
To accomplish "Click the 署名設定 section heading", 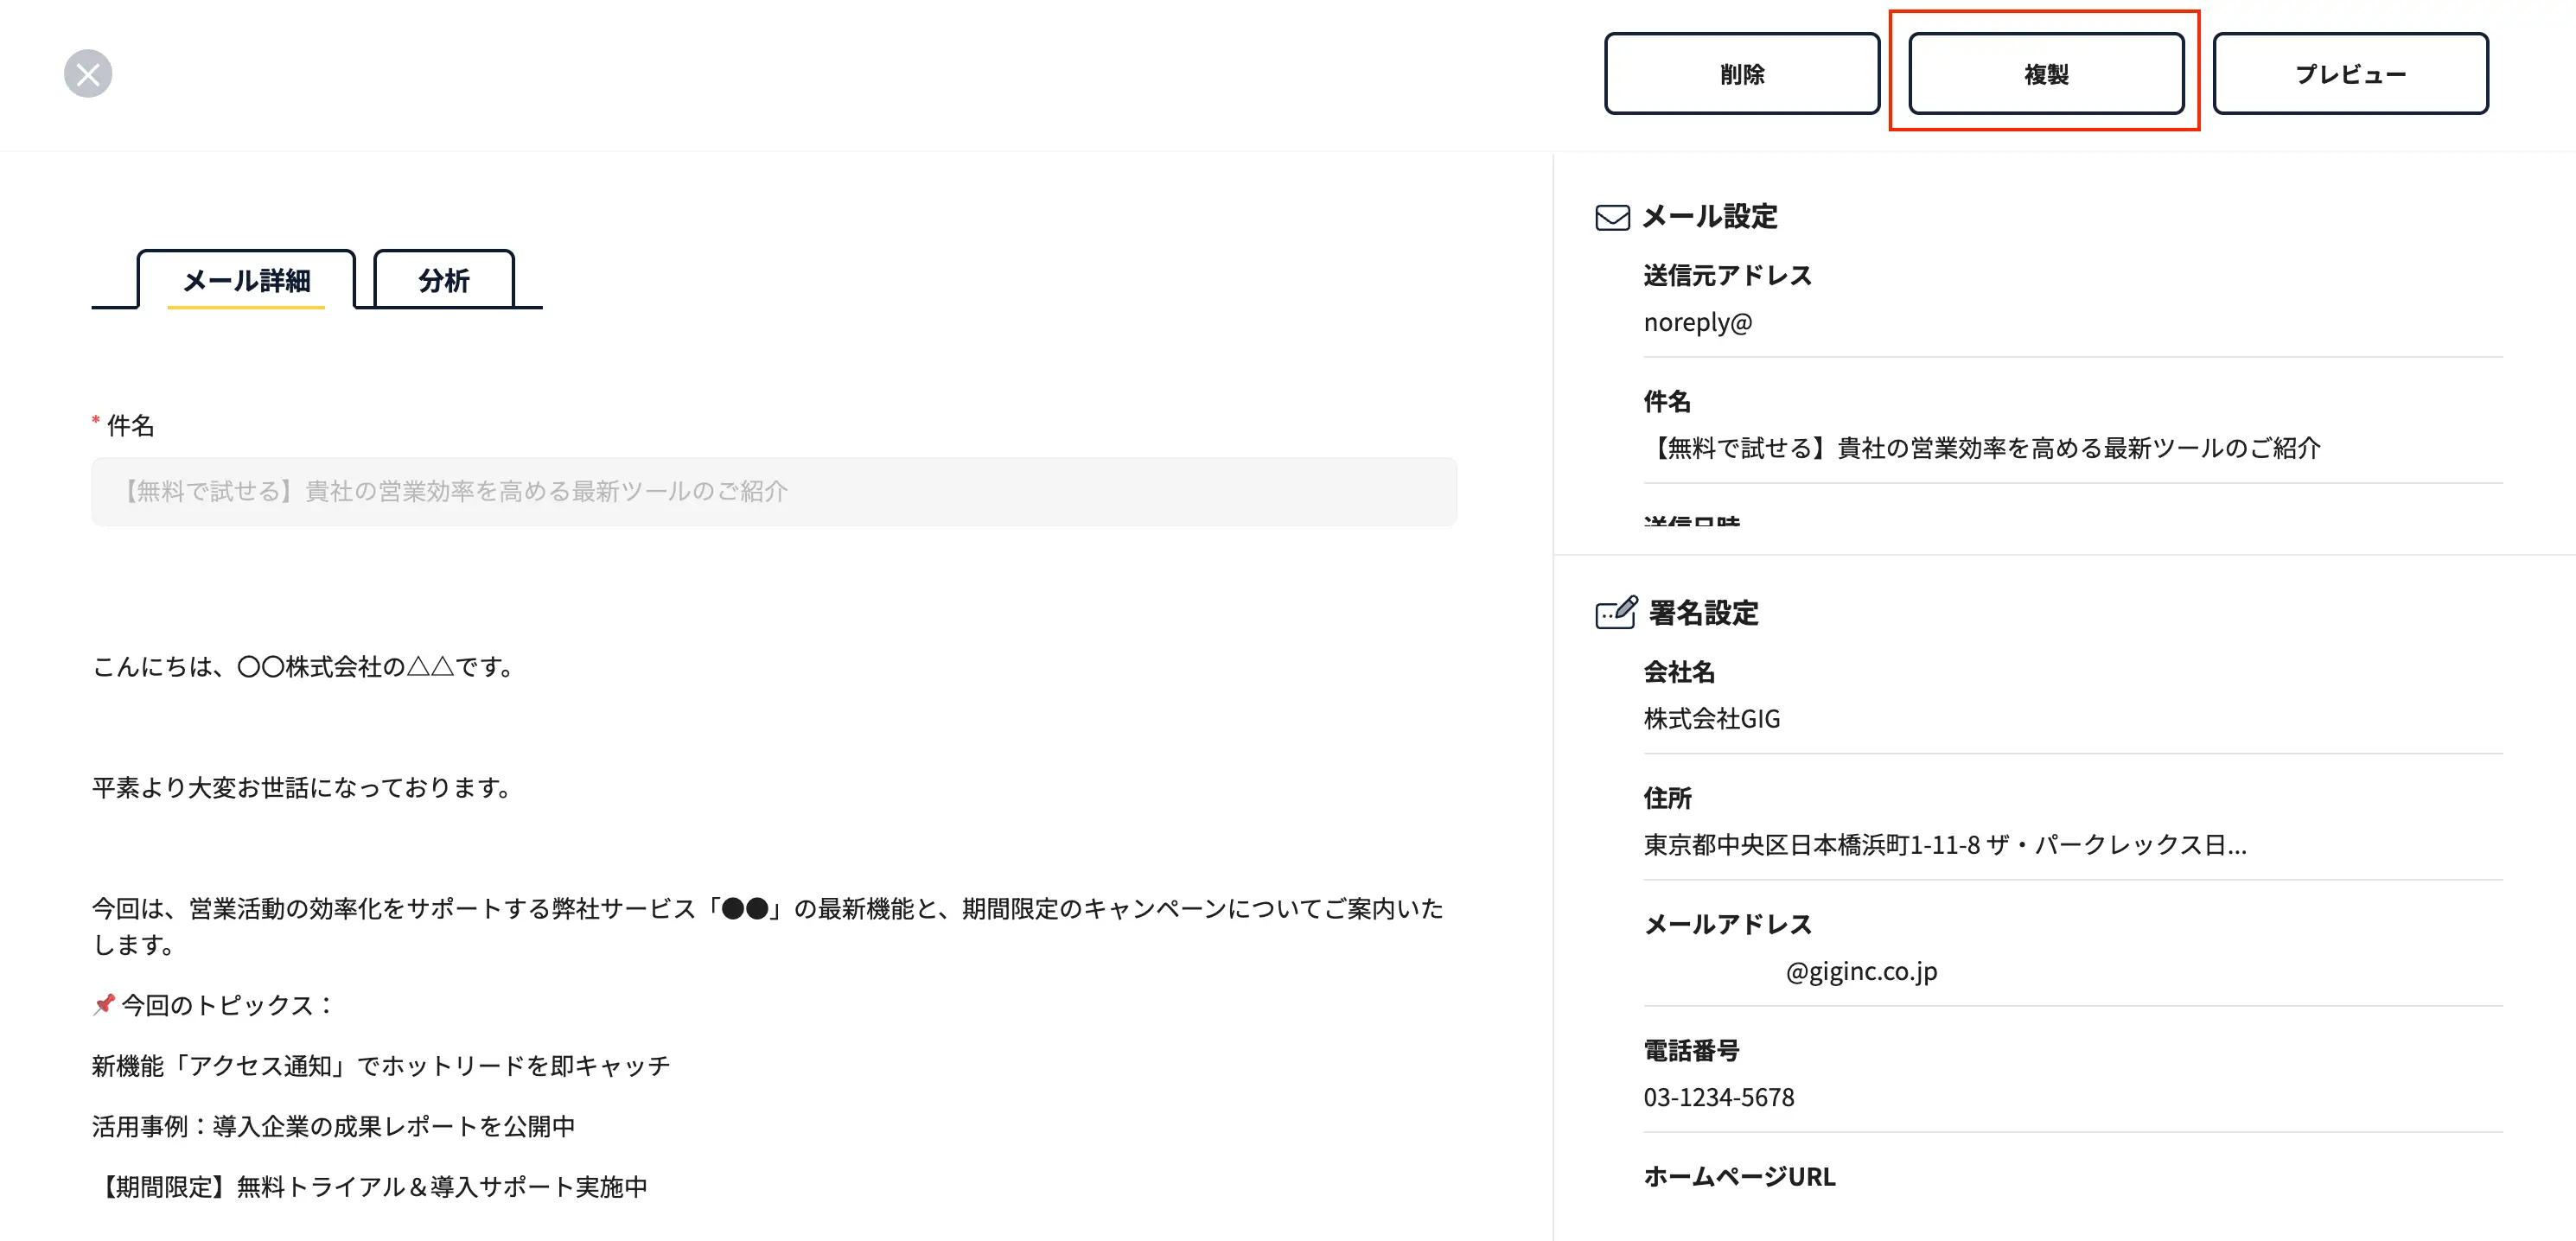I will click(1703, 613).
